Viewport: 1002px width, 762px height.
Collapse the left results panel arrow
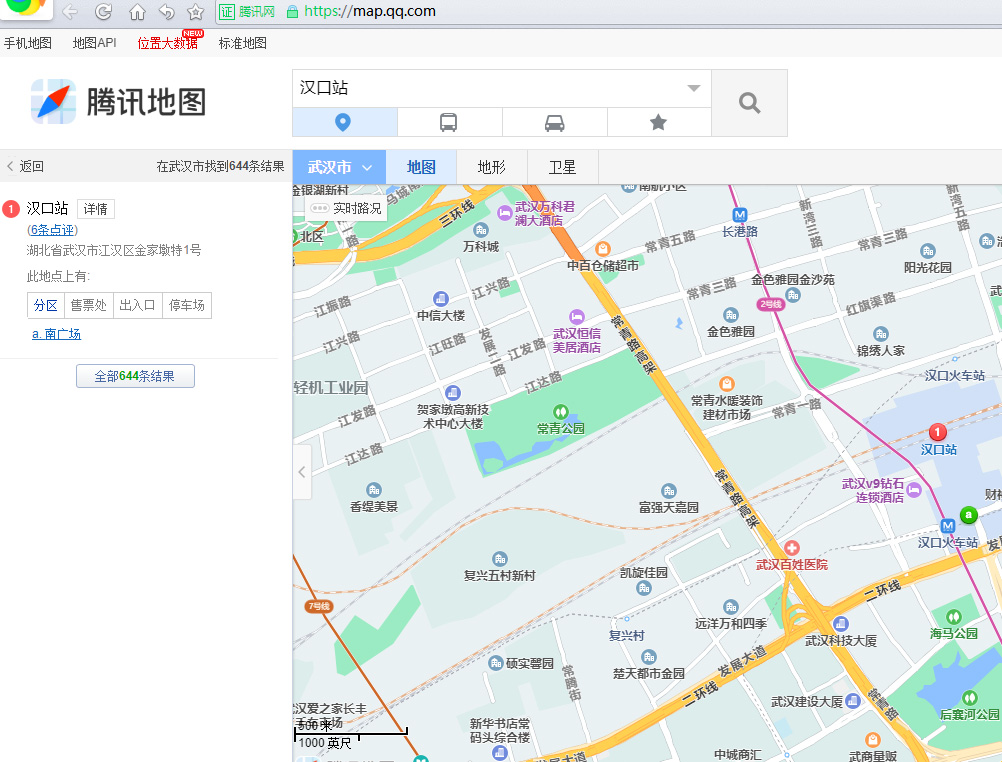(302, 472)
